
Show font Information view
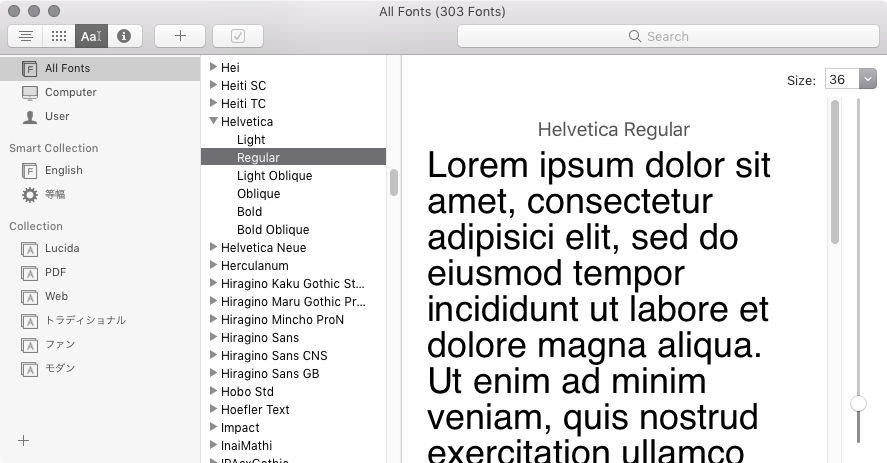click(x=124, y=36)
